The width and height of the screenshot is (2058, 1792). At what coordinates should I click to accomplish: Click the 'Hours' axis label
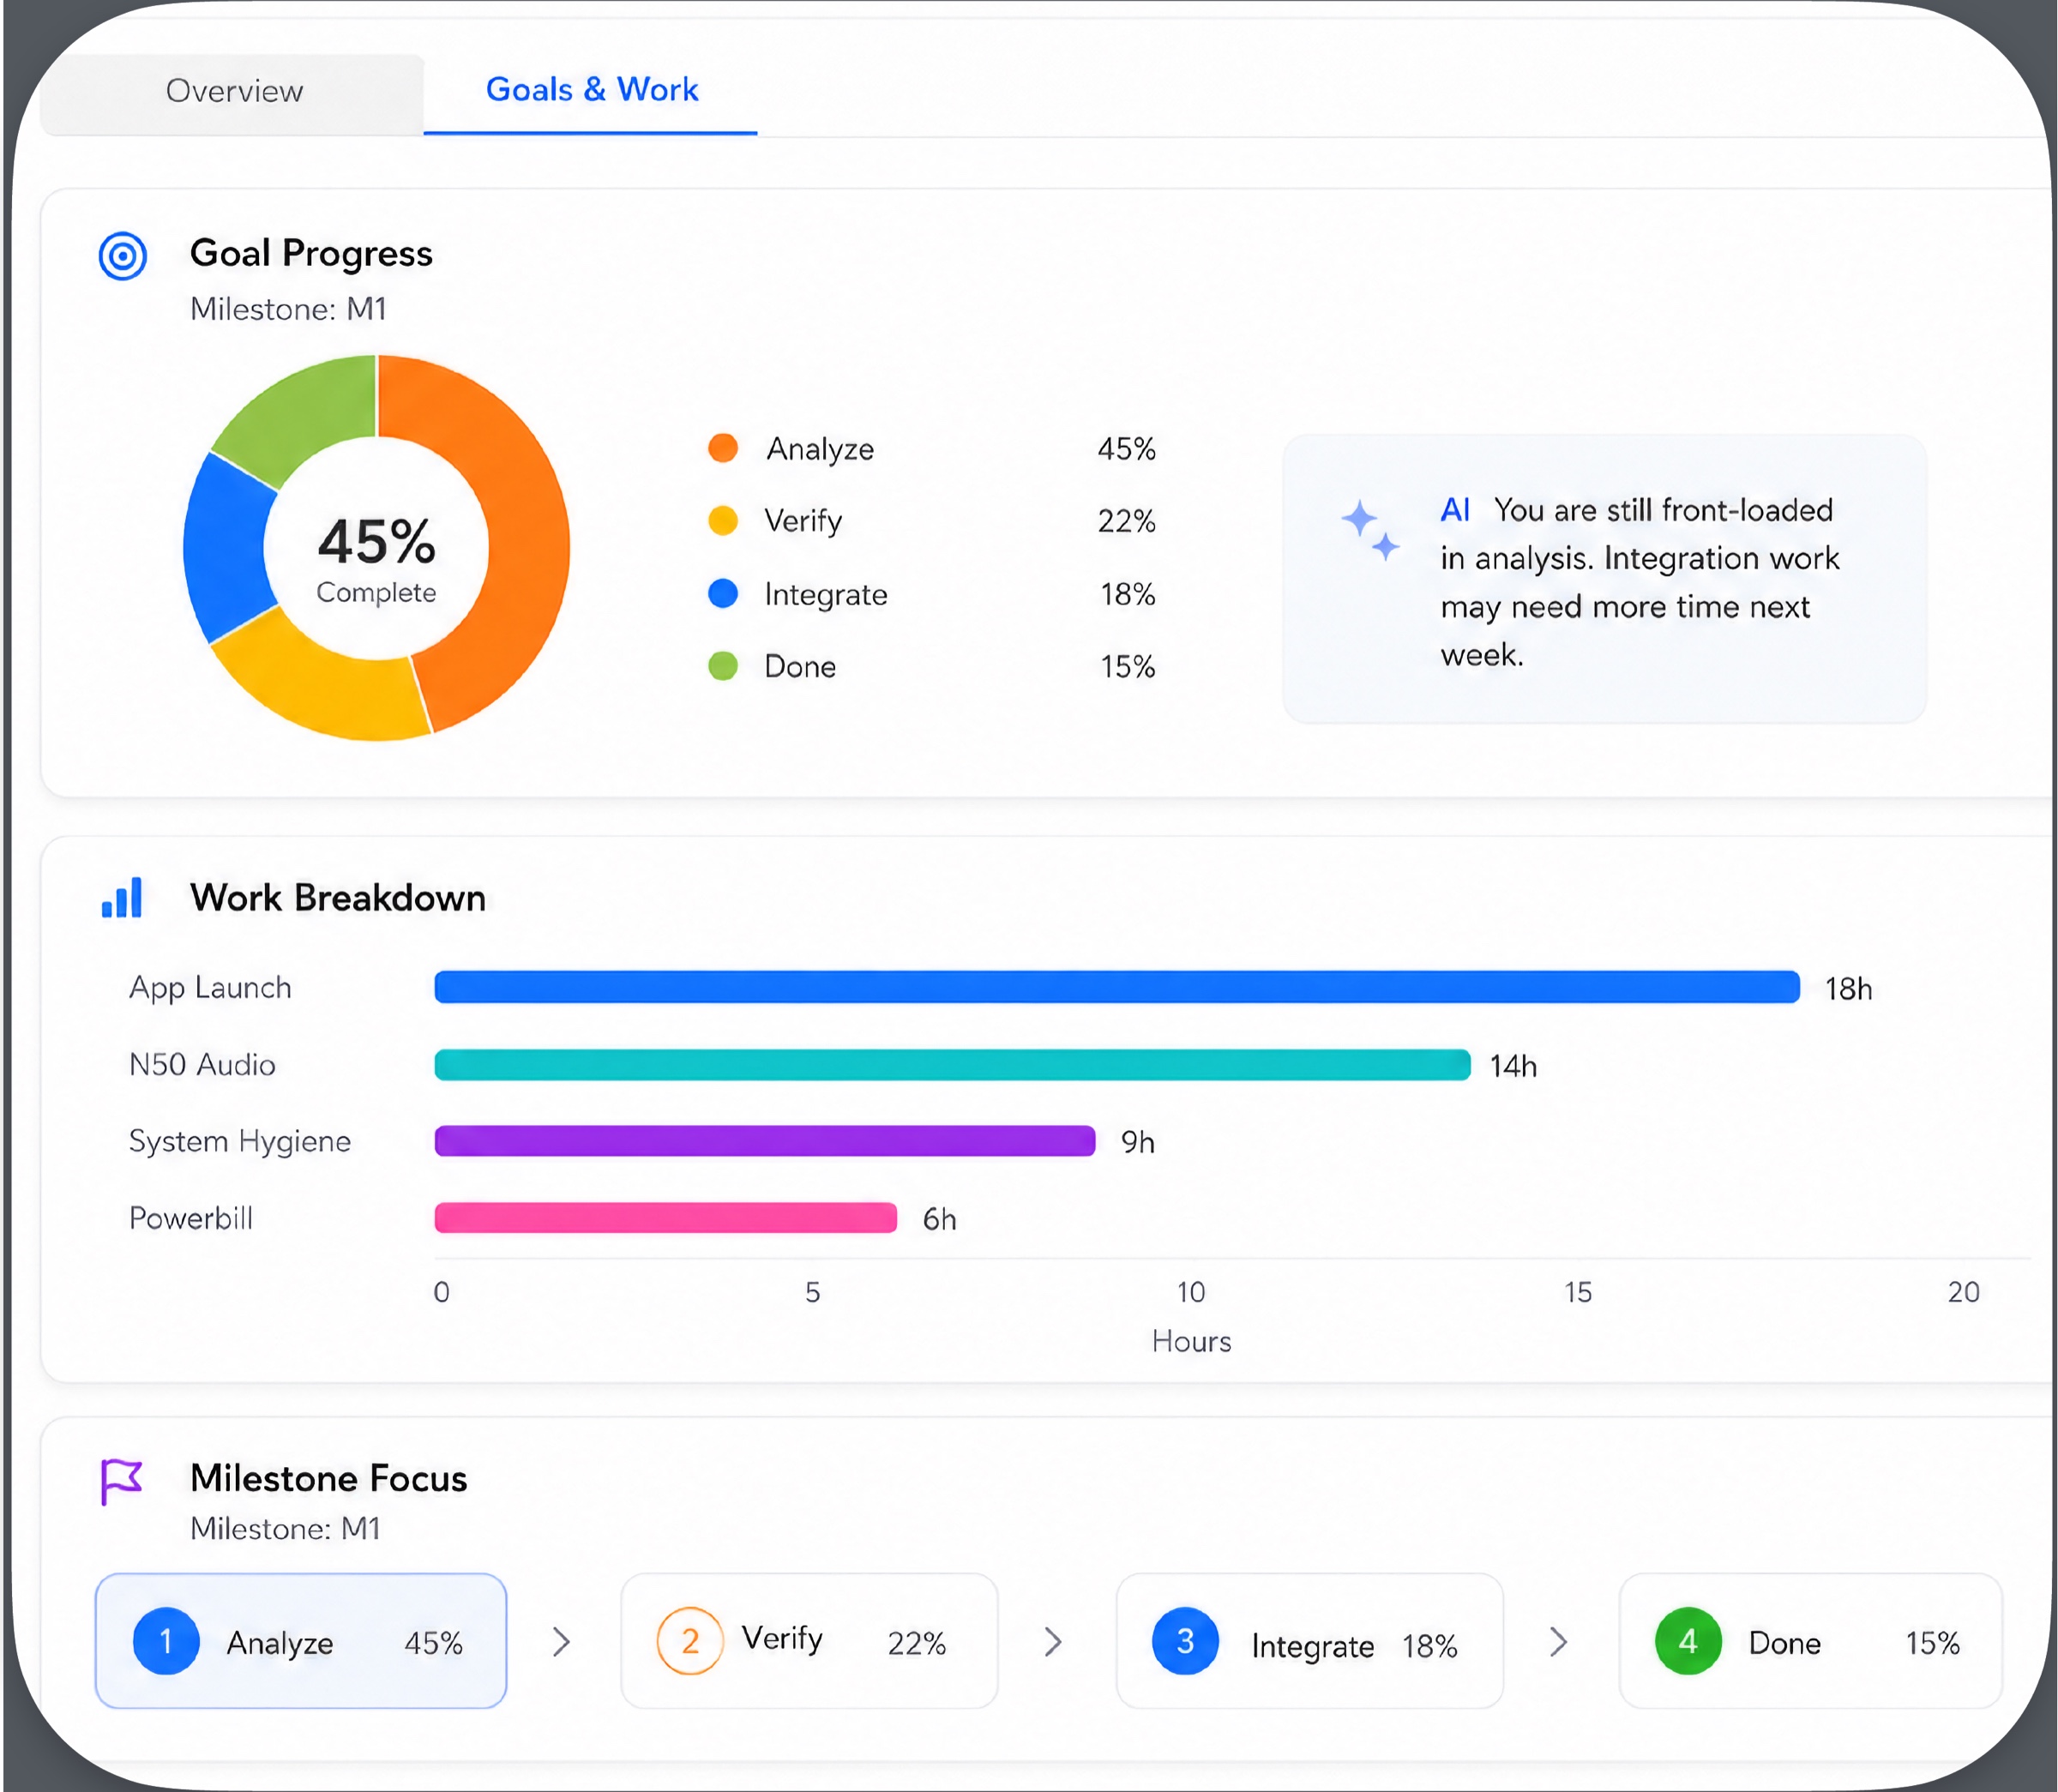(1191, 1341)
